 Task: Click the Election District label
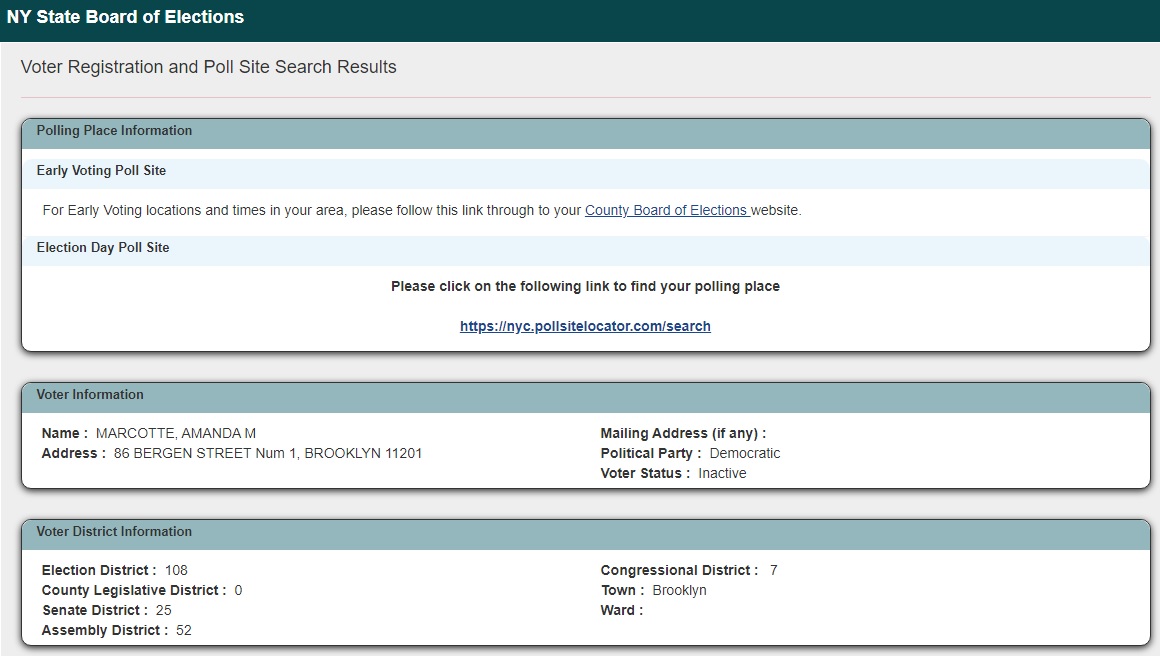[98, 570]
